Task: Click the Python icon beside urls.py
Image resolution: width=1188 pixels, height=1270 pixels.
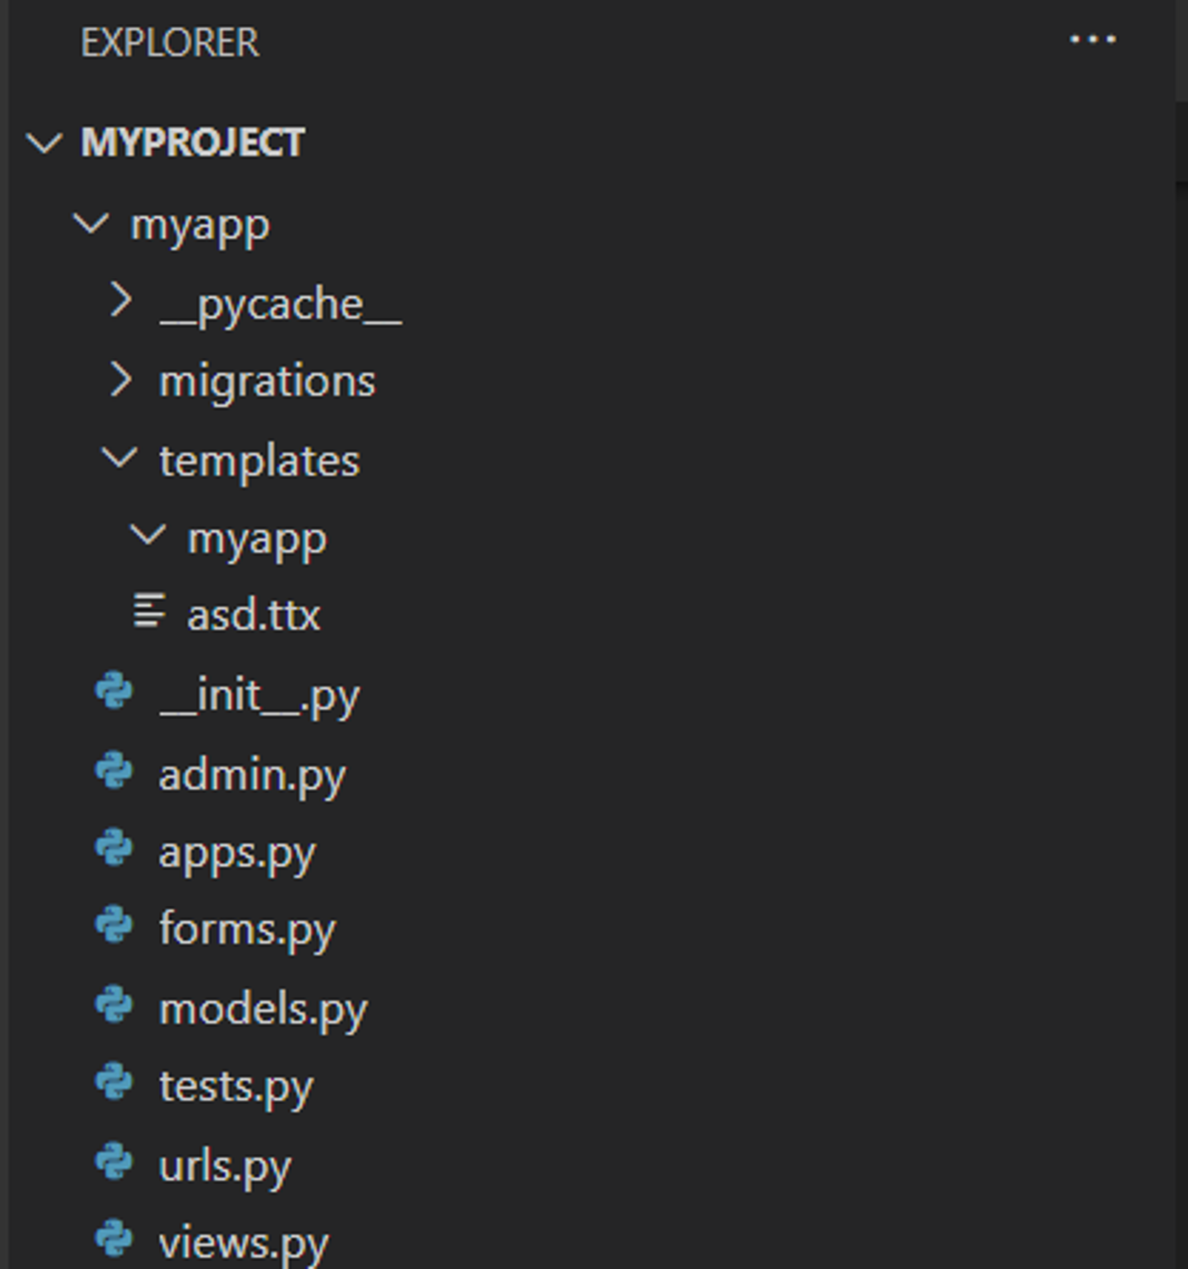Action: tap(114, 1163)
